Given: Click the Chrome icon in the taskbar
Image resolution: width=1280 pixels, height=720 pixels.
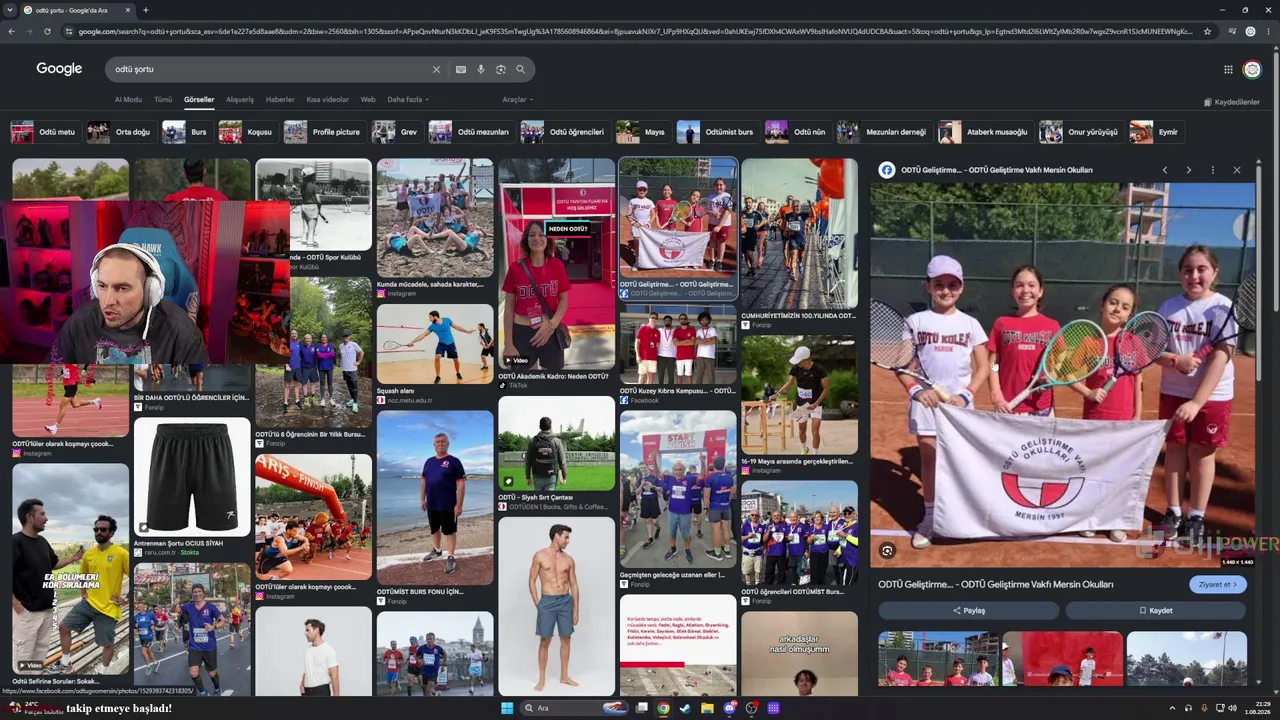Looking at the screenshot, I should 663,708.
